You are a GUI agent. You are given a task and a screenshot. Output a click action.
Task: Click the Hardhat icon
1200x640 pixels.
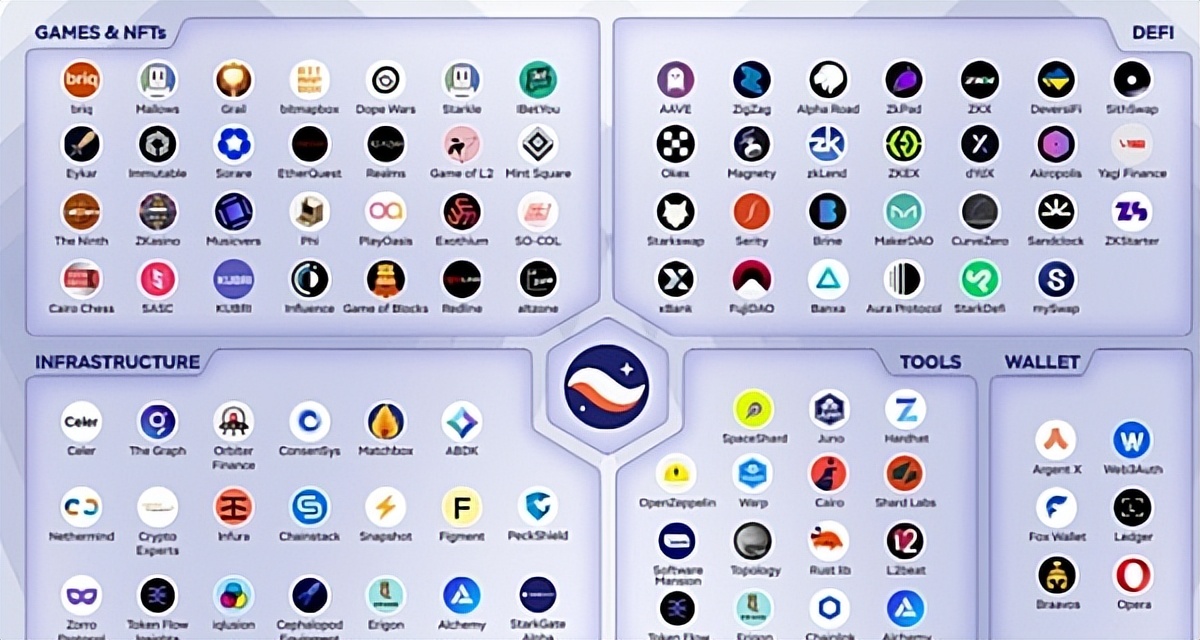[x=905, y=410]
